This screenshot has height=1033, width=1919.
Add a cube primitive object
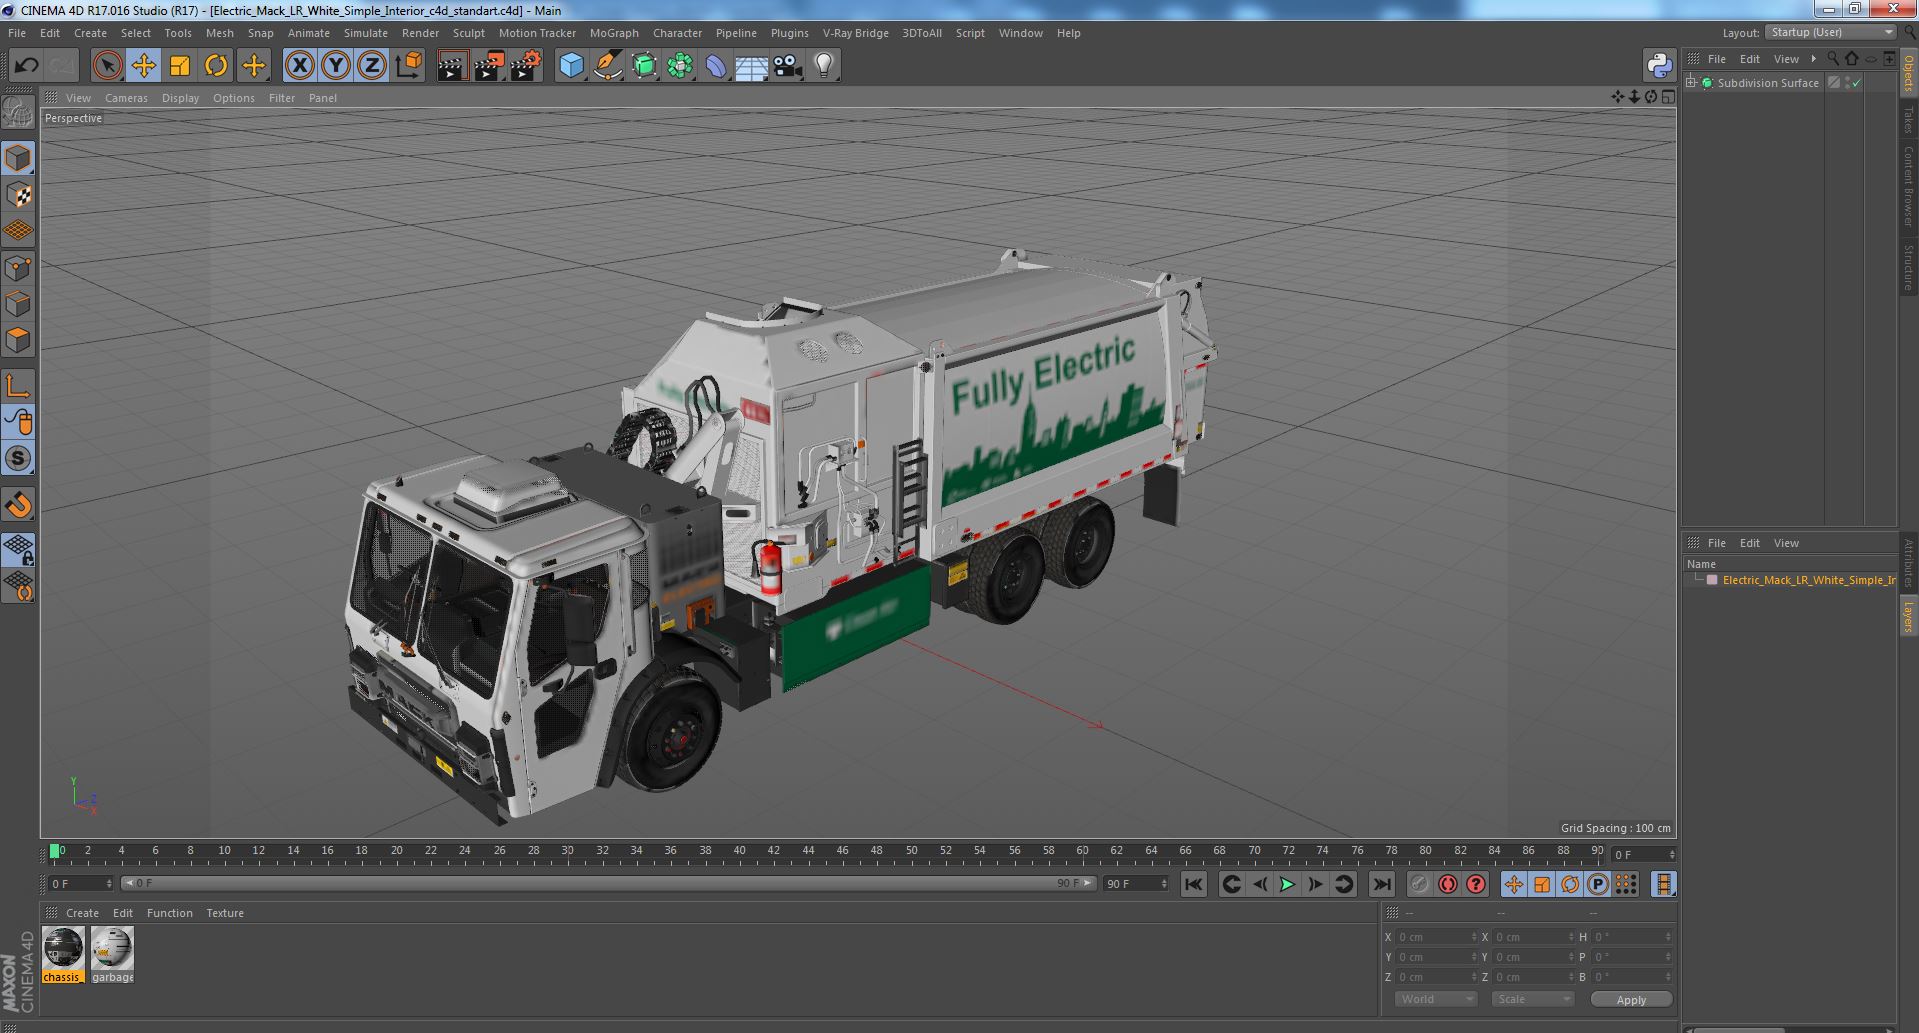[x=571, y=66]
